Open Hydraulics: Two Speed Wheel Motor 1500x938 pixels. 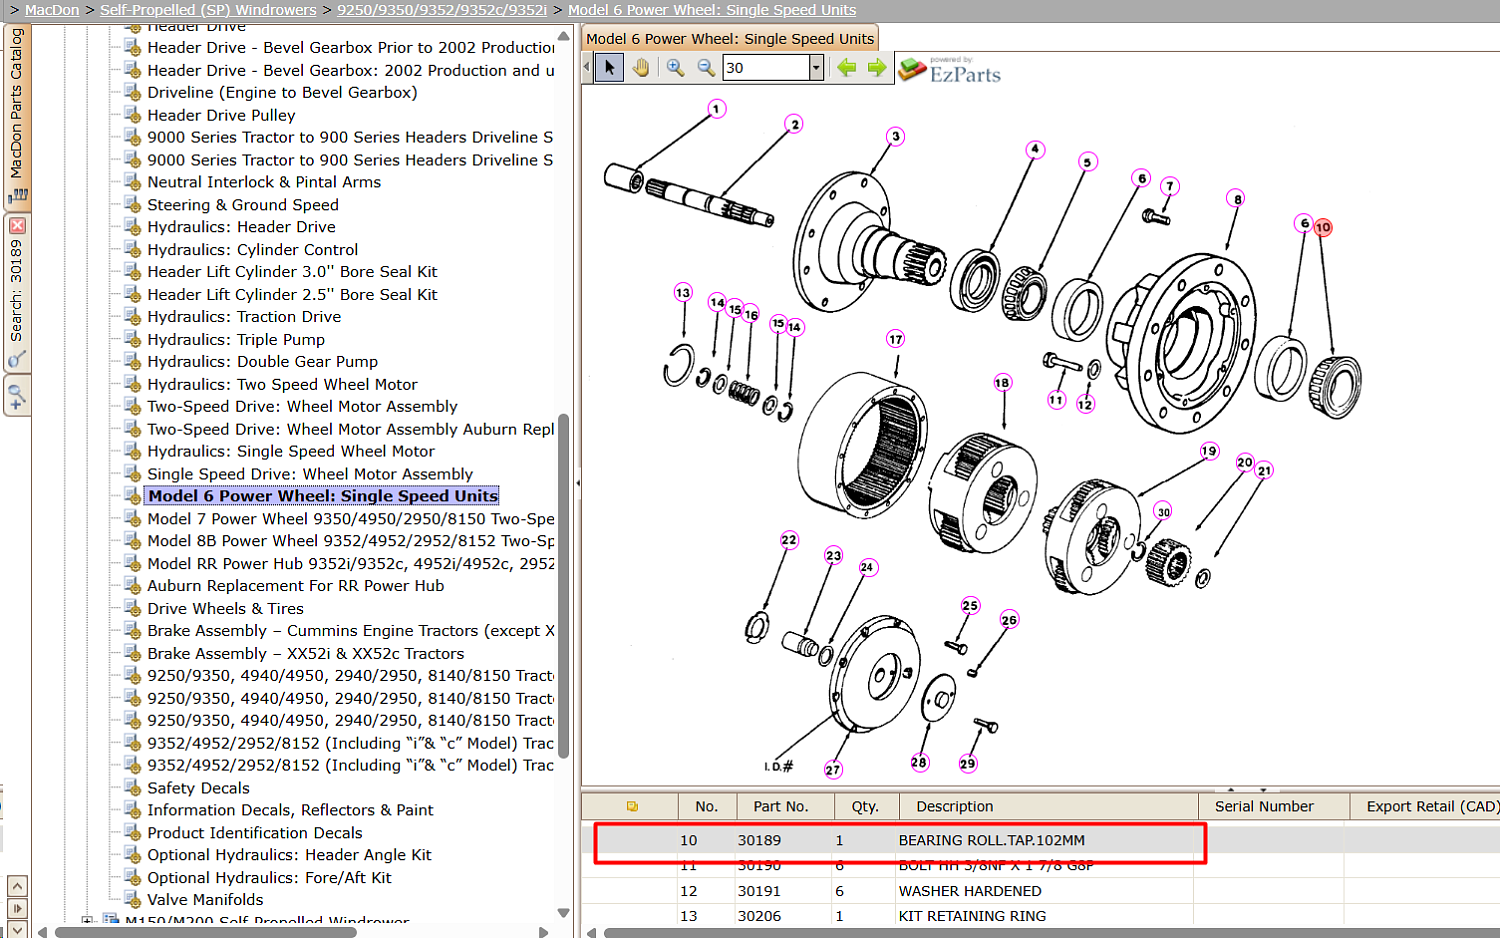coord(282,385)
